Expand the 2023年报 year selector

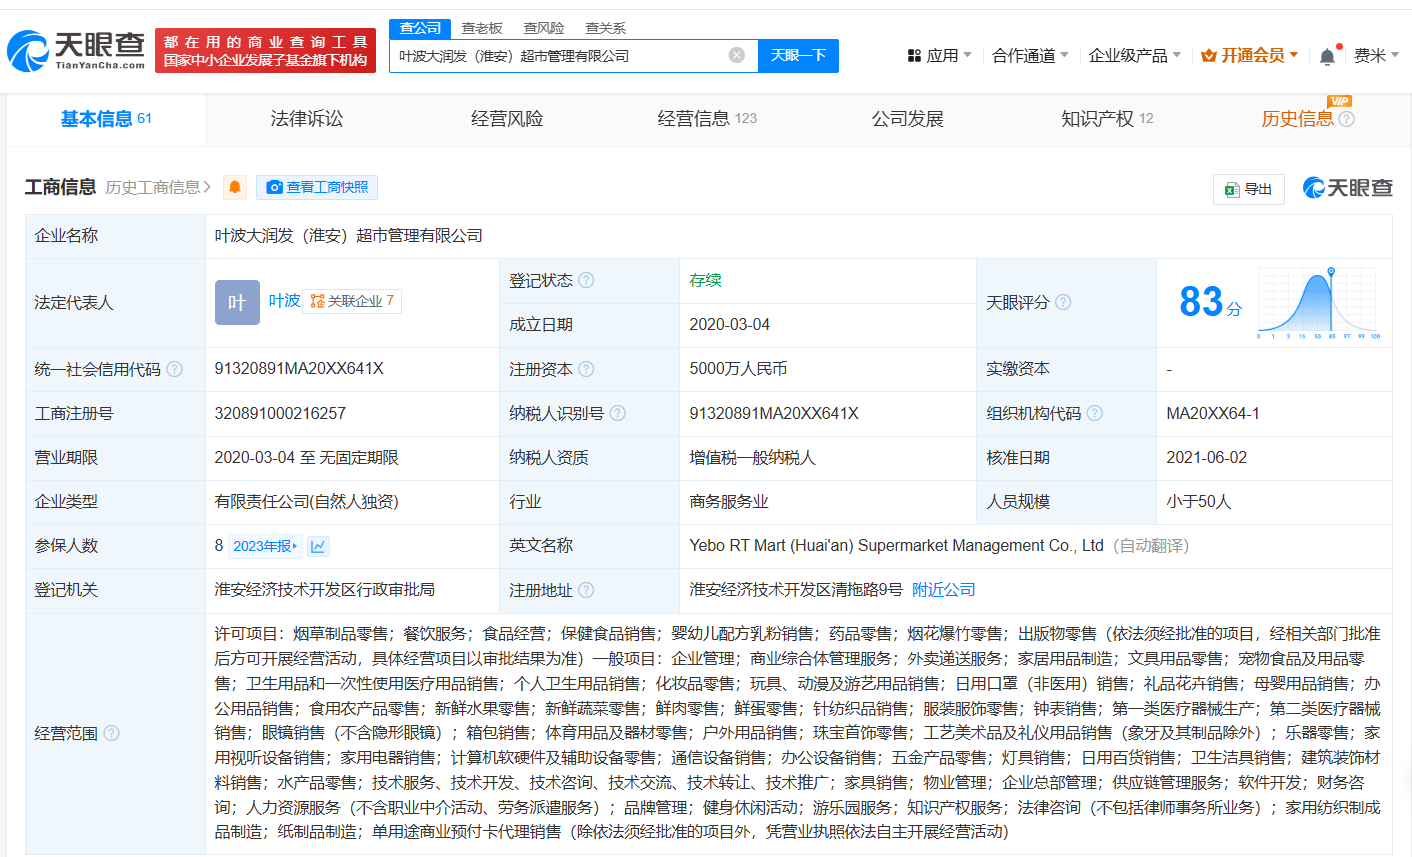[x=265, y=546]
